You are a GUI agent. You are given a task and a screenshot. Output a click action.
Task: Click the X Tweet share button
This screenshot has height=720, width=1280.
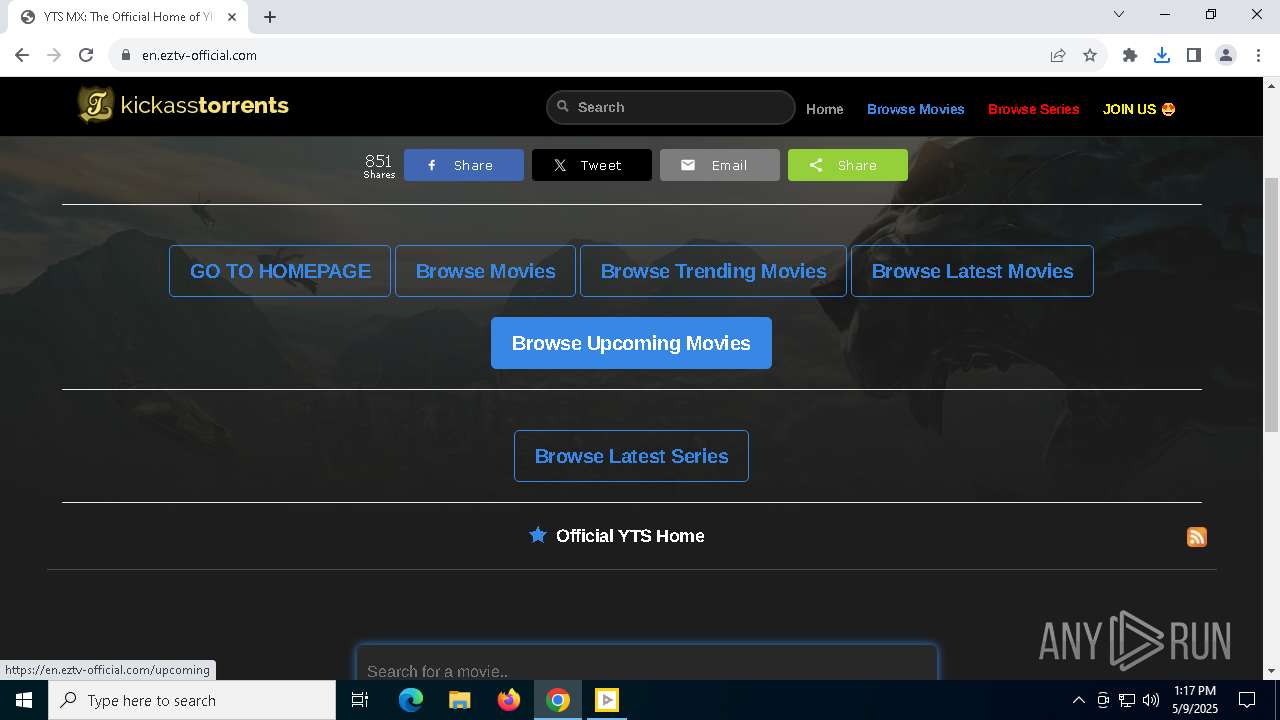point(592,165)
